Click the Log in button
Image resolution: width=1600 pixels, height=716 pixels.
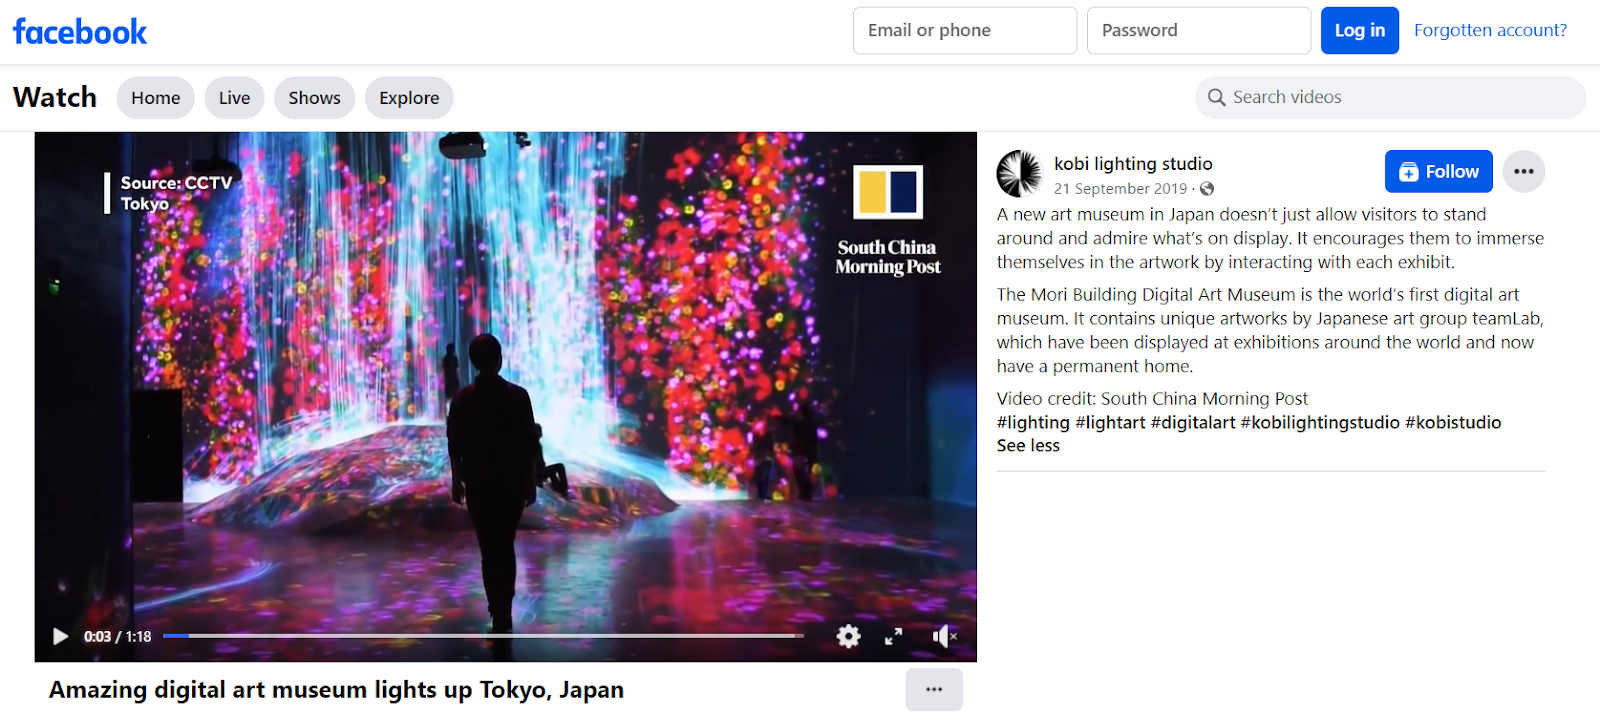click(1360, 30)
